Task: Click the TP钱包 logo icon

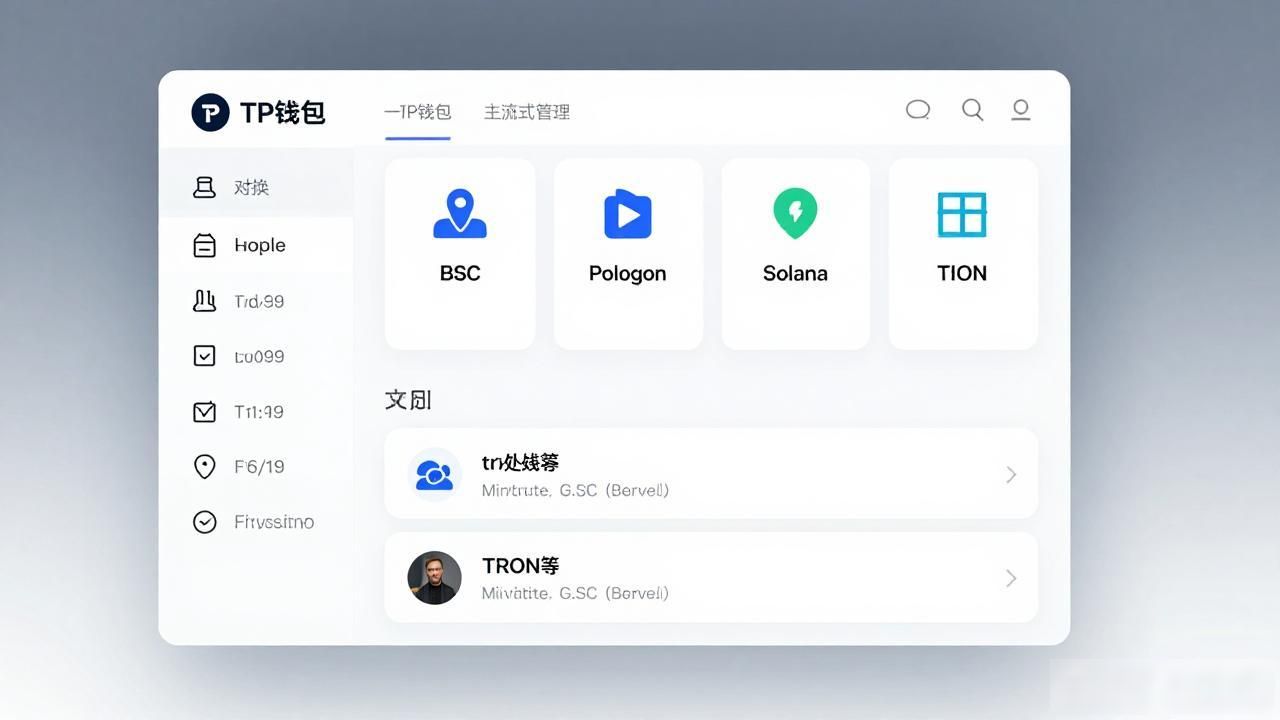Action: [210, 112]
